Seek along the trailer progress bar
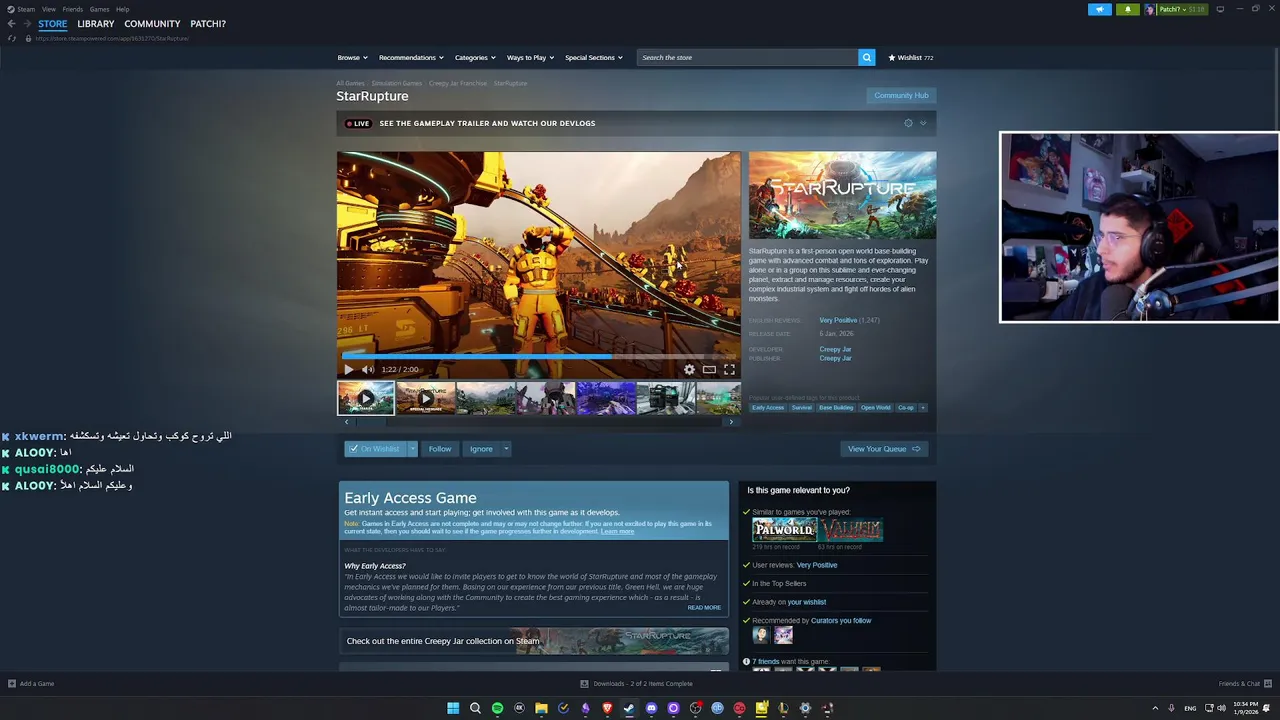Screen dimensions: 1280x720 (538, 356)
